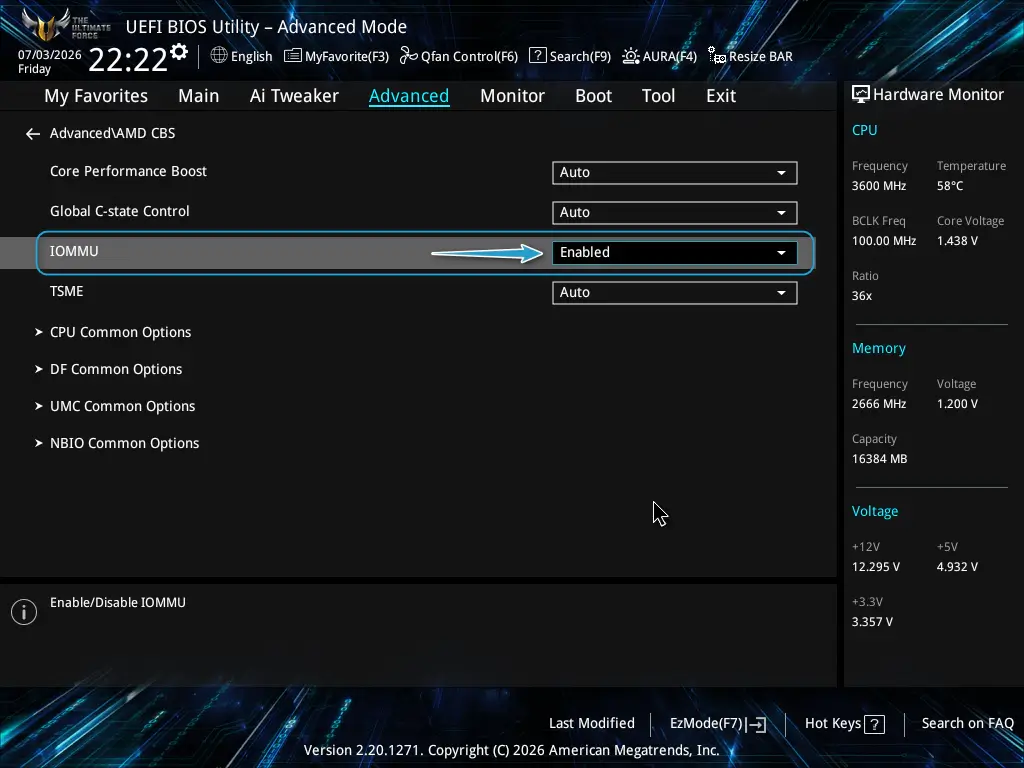Viewport: 1024px width, 768px height.
Task: Open the Monitor tab
Action: pos(512,96)
